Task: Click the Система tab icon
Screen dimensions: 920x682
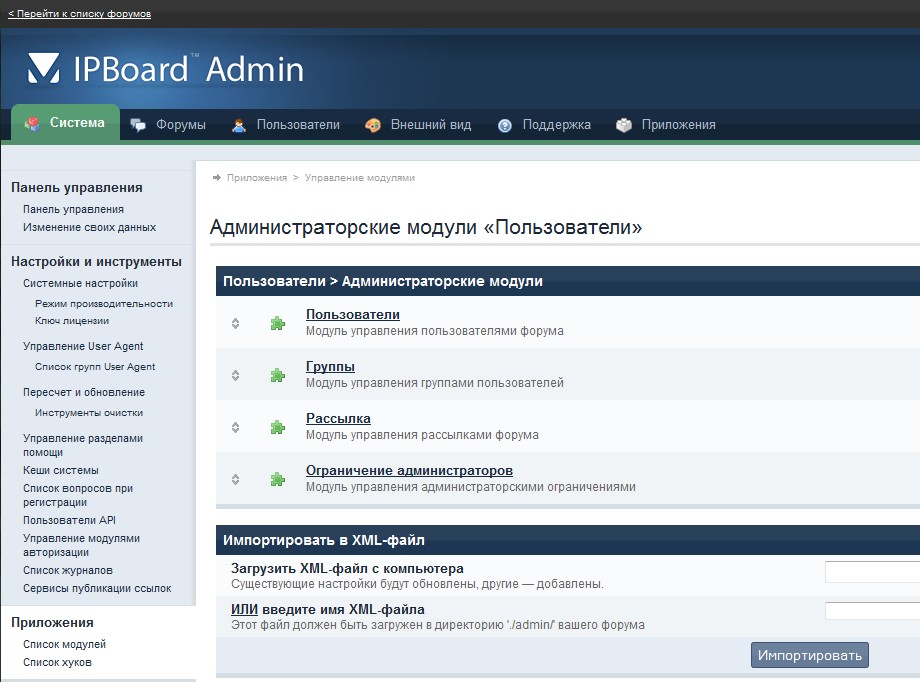Action: (33, 123)
